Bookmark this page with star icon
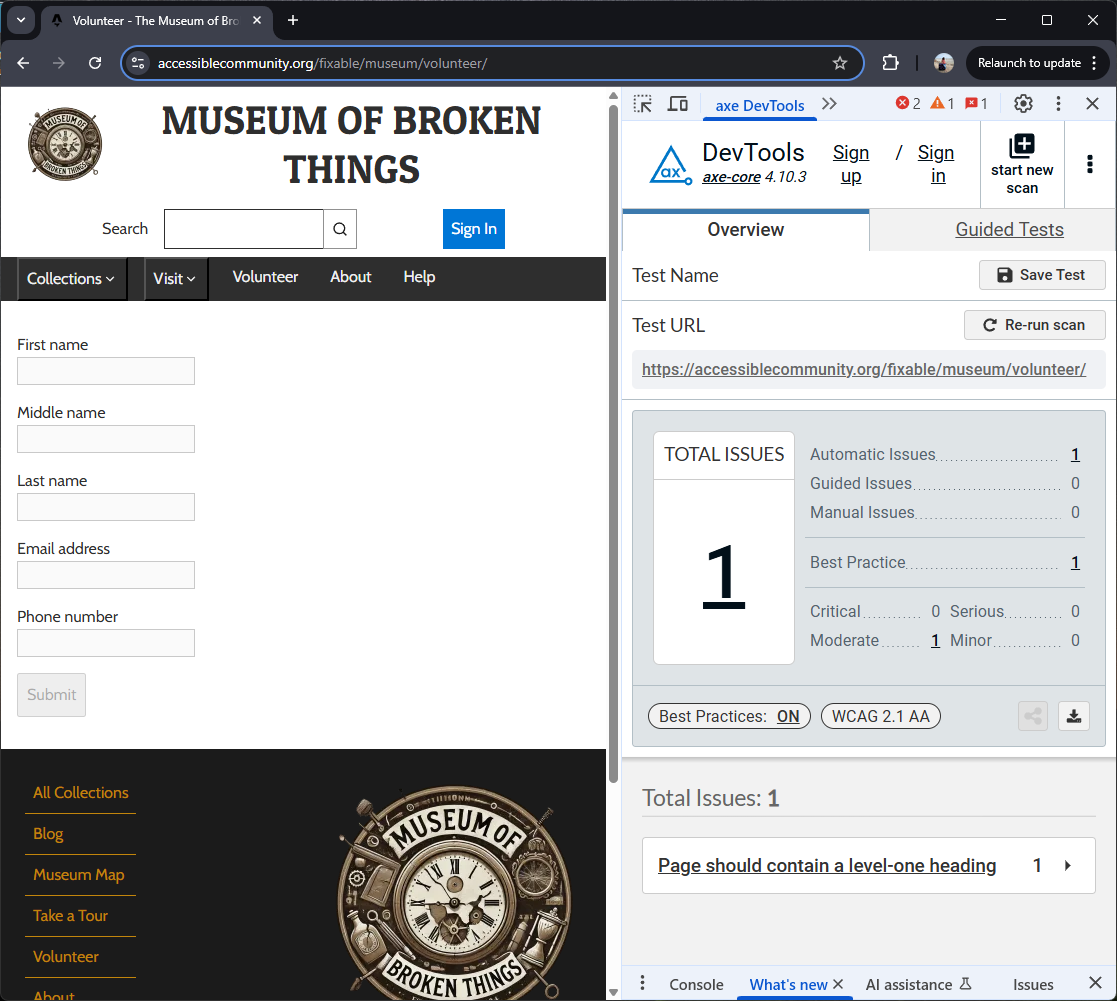This screenshot has height=1001, width=1117. (840, 63)
